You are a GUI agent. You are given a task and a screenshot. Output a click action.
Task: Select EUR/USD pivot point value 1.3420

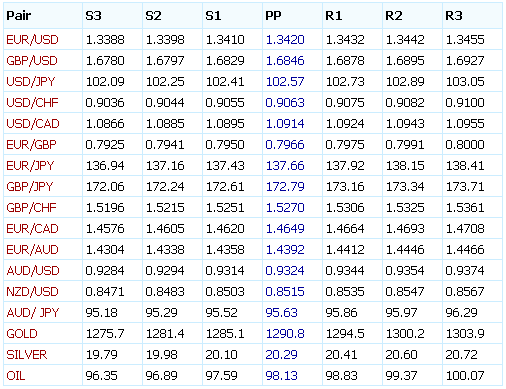[285, 40]
